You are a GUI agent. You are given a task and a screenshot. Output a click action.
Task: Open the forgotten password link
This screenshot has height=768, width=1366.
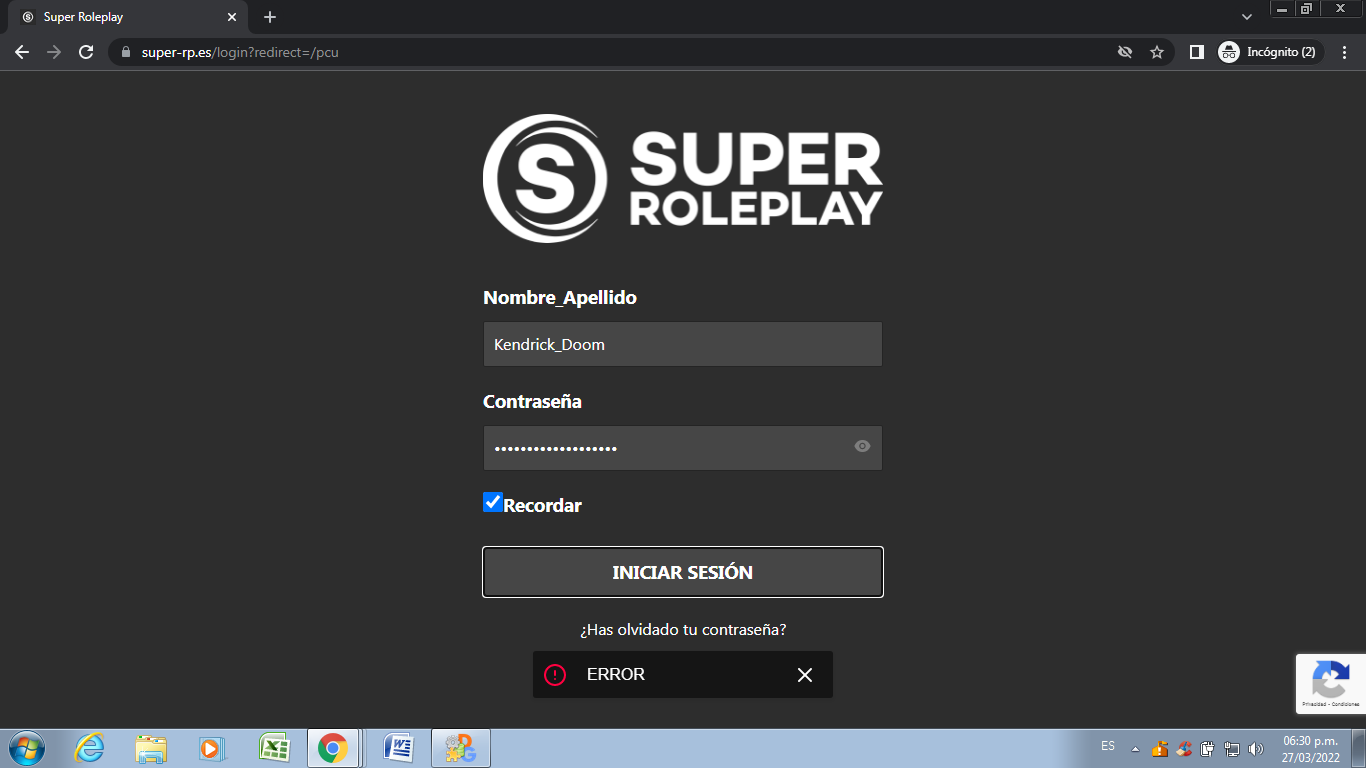point(683,630)
